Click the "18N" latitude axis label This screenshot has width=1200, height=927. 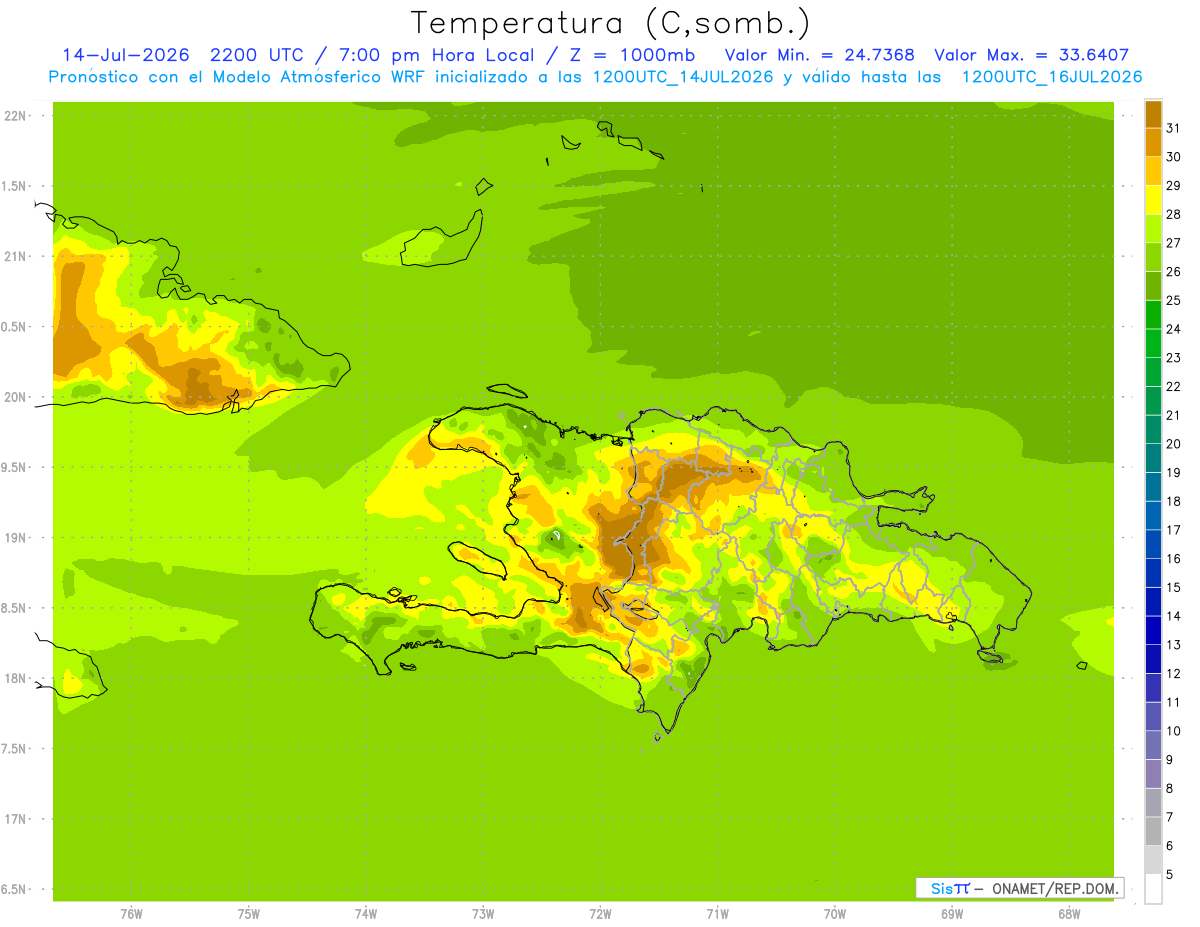16,678
